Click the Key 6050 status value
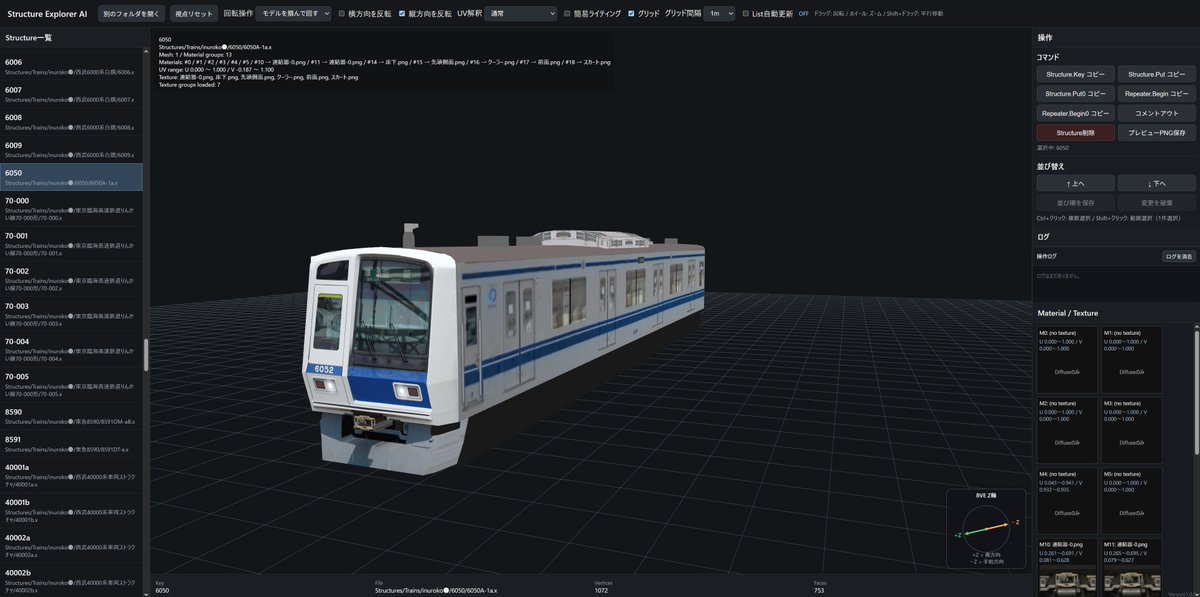The height and width of the screenshot is (597, 1200). (162, 591)
